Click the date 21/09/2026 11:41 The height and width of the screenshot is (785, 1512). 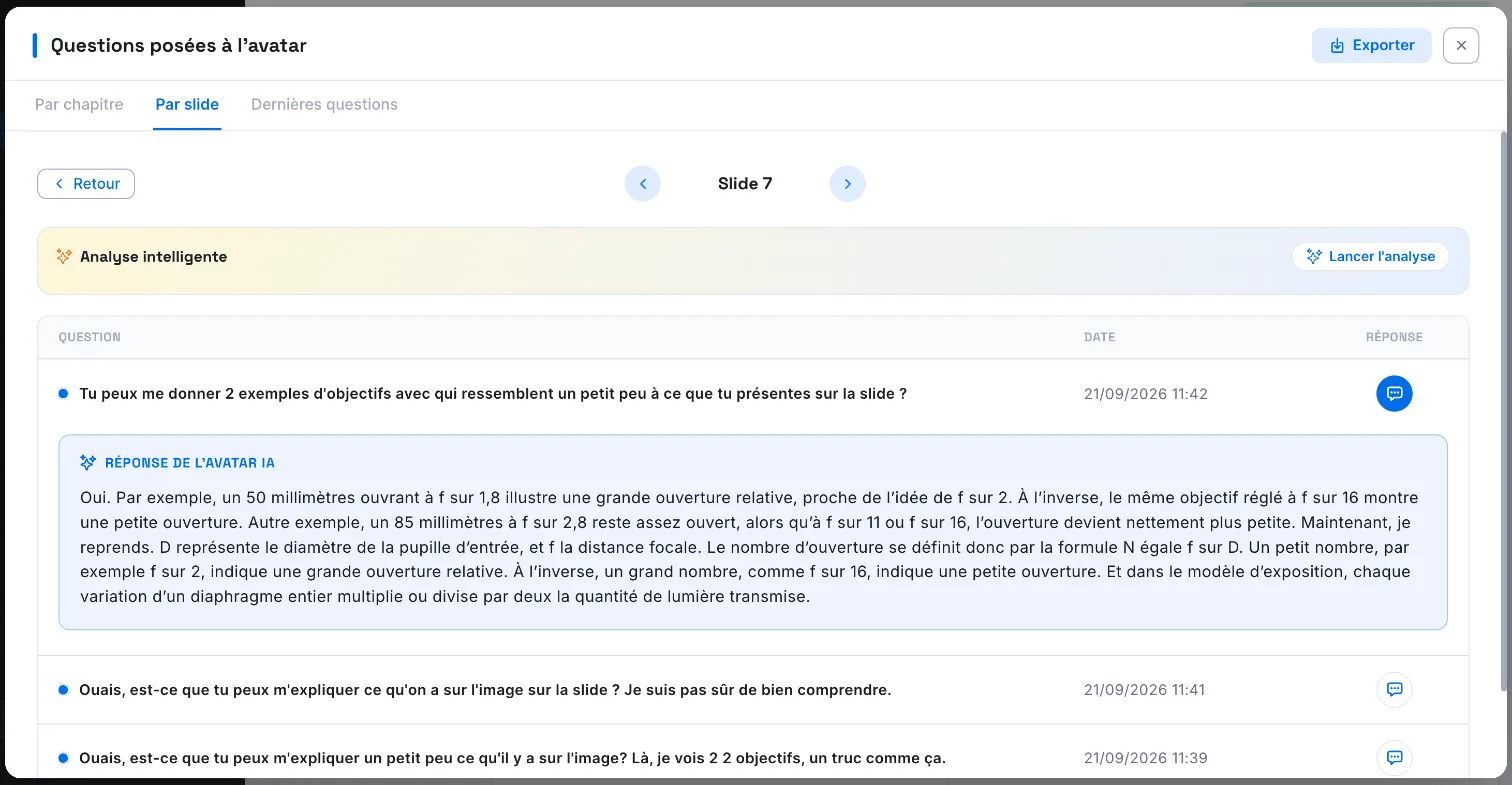(1145, 690)
